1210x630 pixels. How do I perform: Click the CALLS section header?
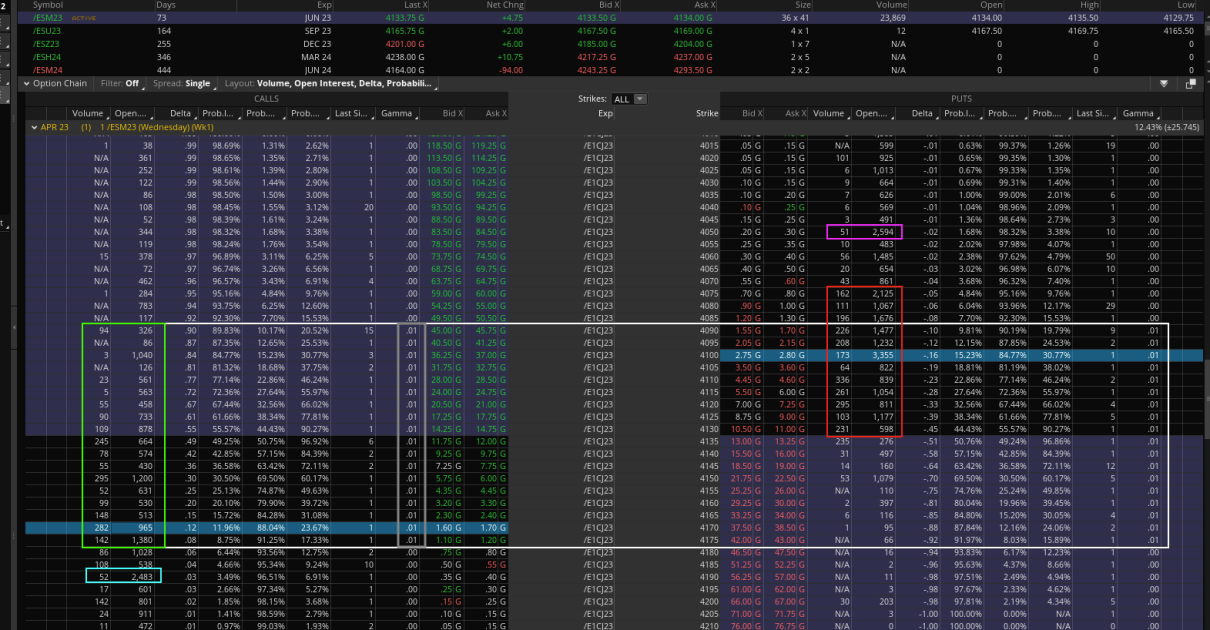click(x=267, y=99)
